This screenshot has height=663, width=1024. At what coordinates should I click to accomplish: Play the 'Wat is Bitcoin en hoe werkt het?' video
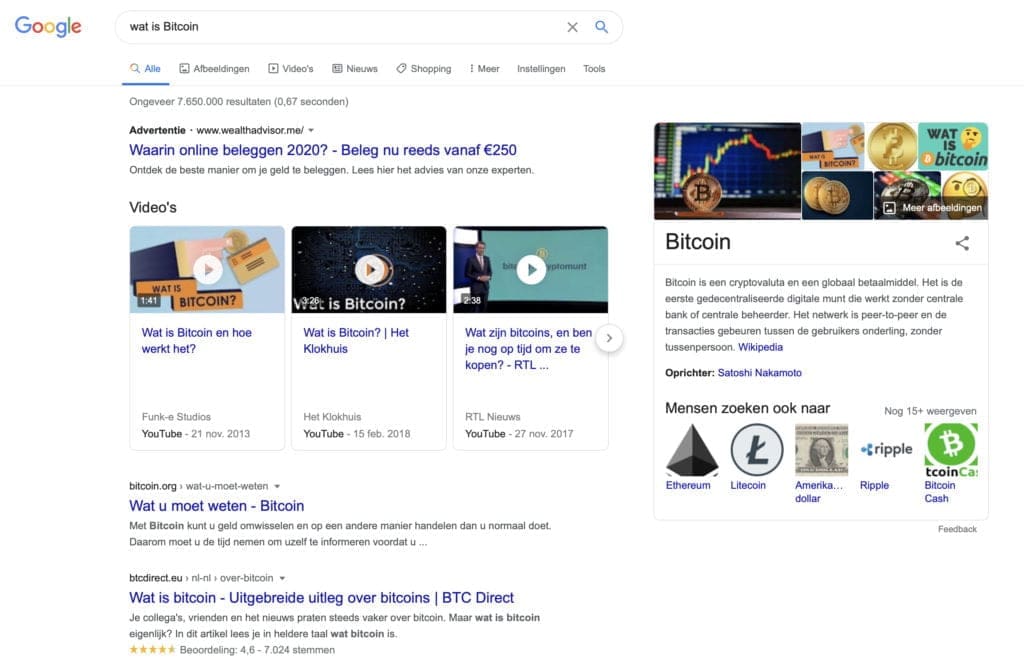point(208,269)
